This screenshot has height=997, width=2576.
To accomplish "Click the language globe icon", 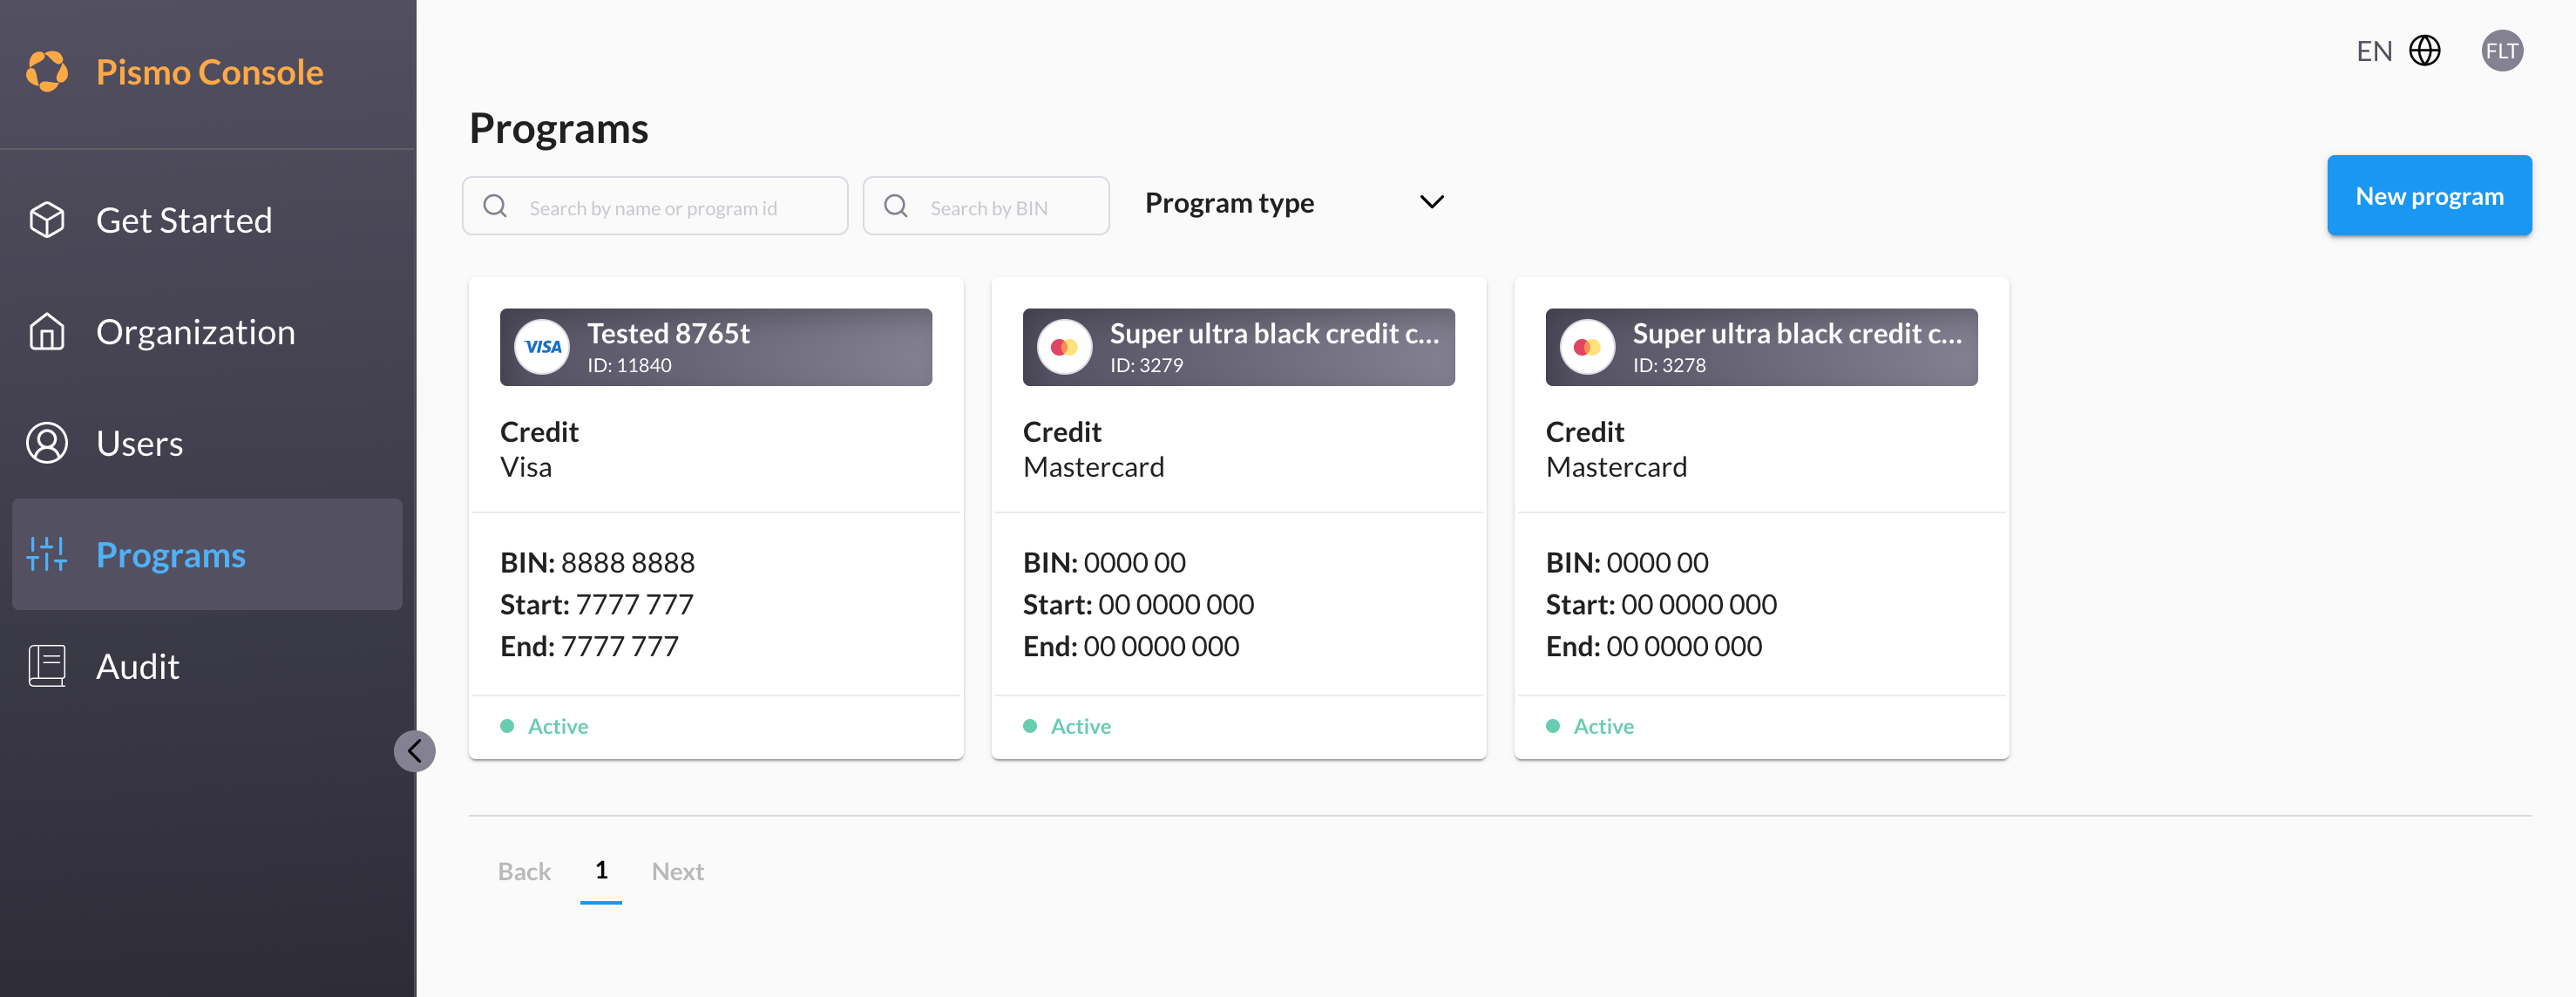I will click(x=2424, y=51).
